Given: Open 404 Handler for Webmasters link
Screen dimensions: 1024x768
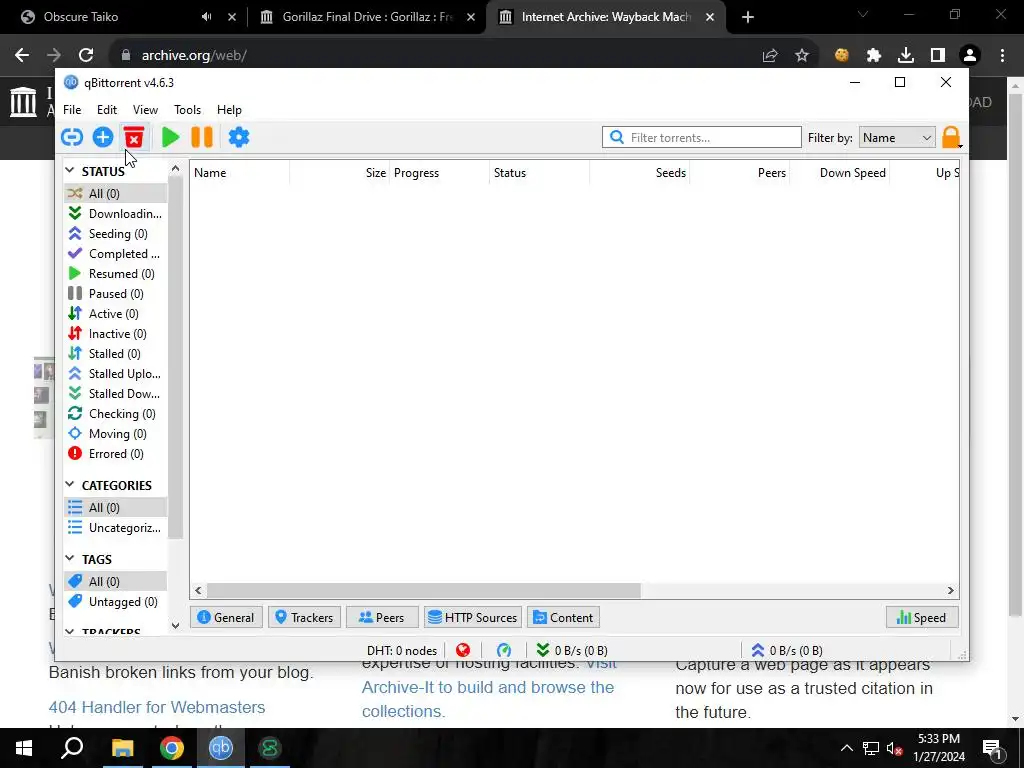Looking at the screenshot, I should [x=157, y=707].
